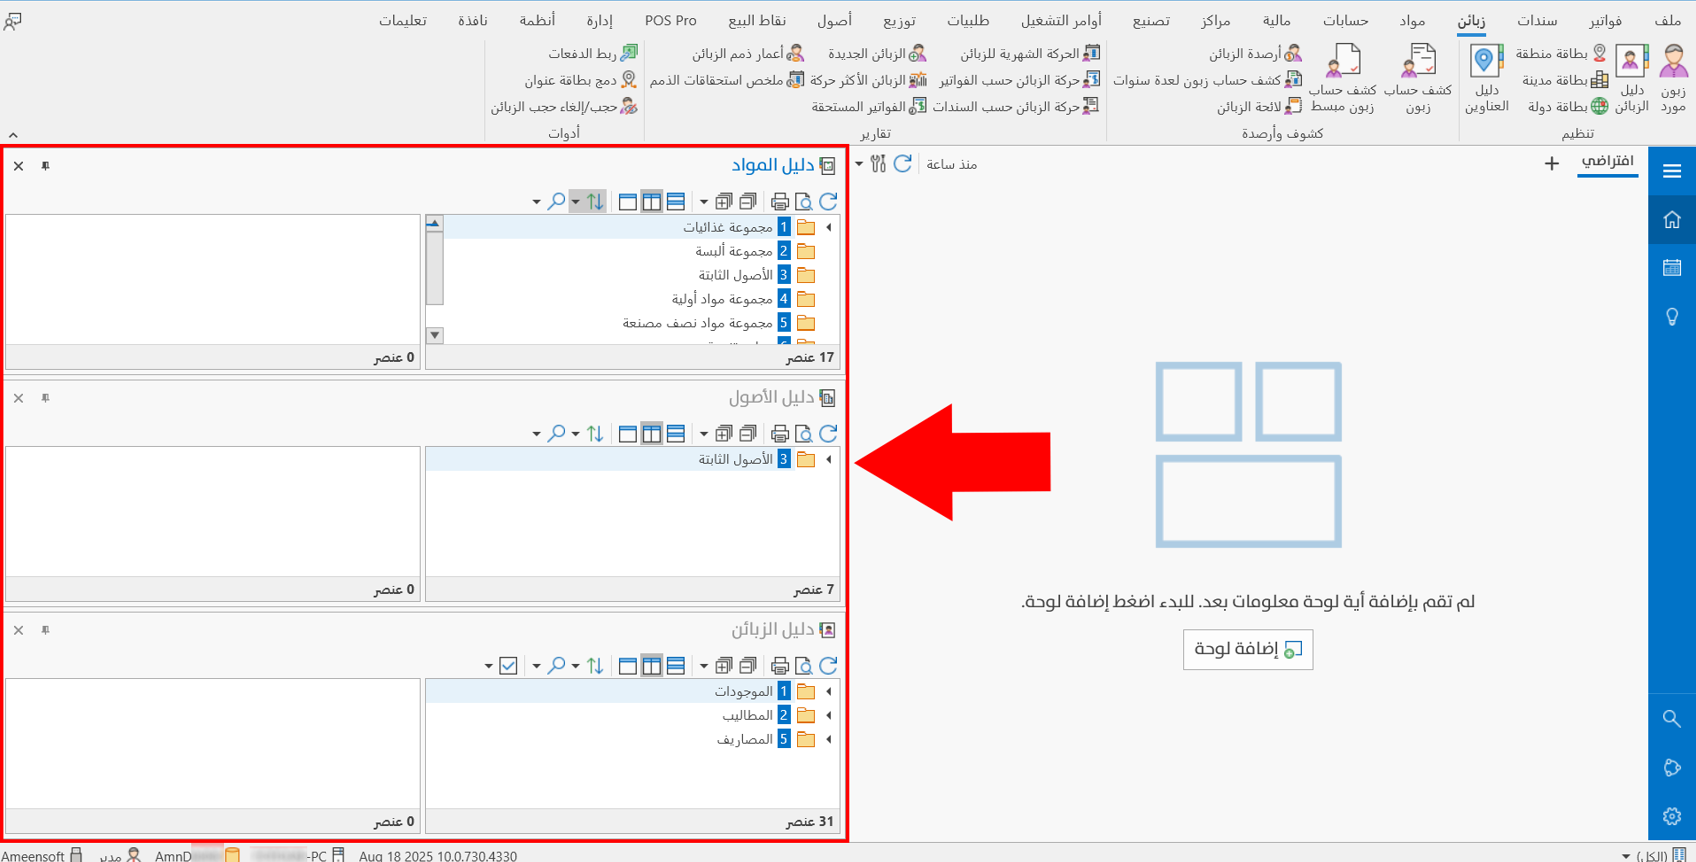
Task: Print from the دليل الأصول panel toolbar
Action: [x=780, y=434]
